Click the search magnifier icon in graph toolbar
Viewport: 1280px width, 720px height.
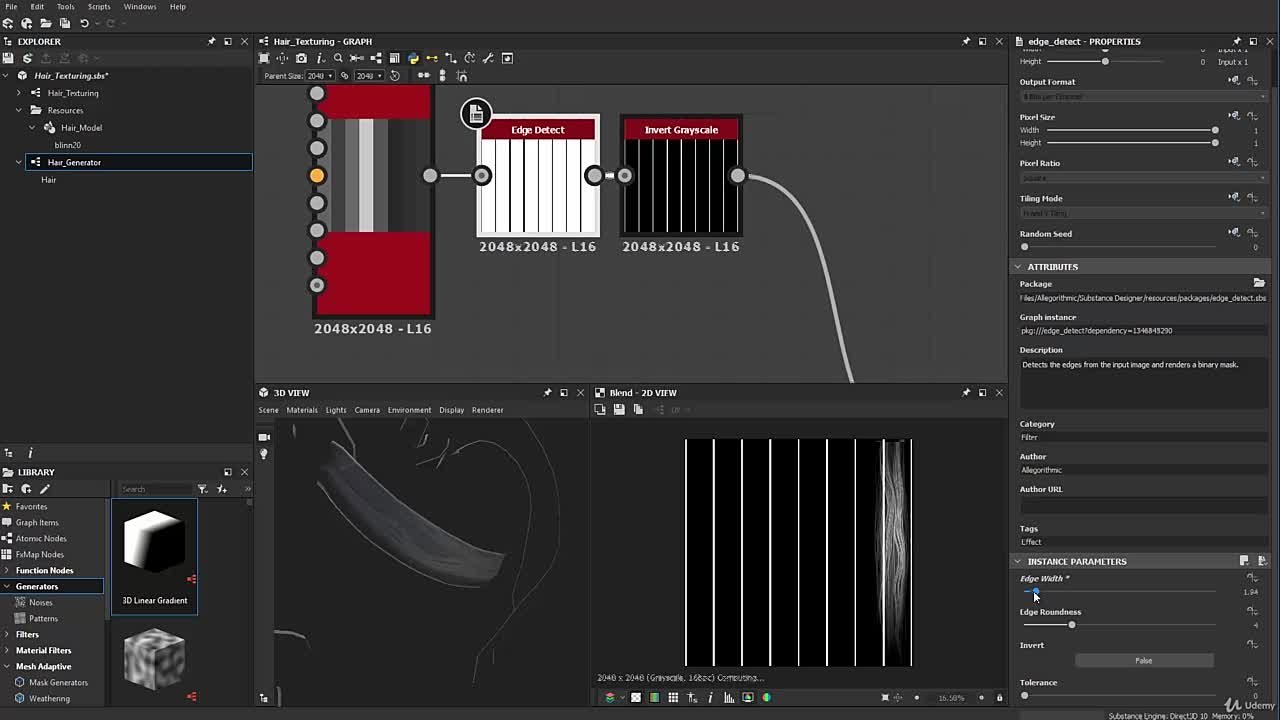[x=338, y=58]
